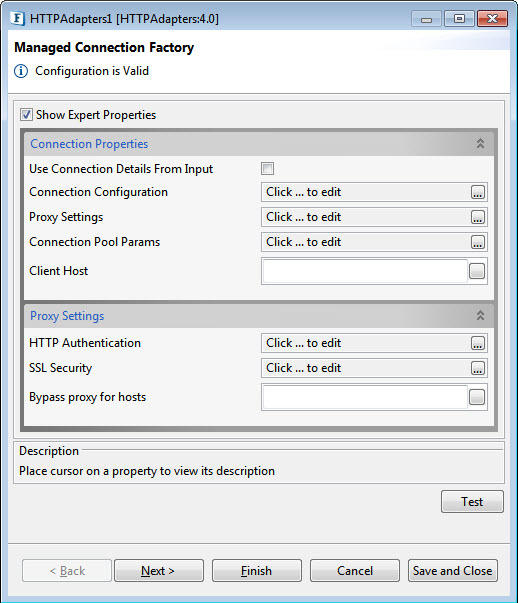
Task: Collapse the Connection Properties section
Action: click(x=480, y=144)
